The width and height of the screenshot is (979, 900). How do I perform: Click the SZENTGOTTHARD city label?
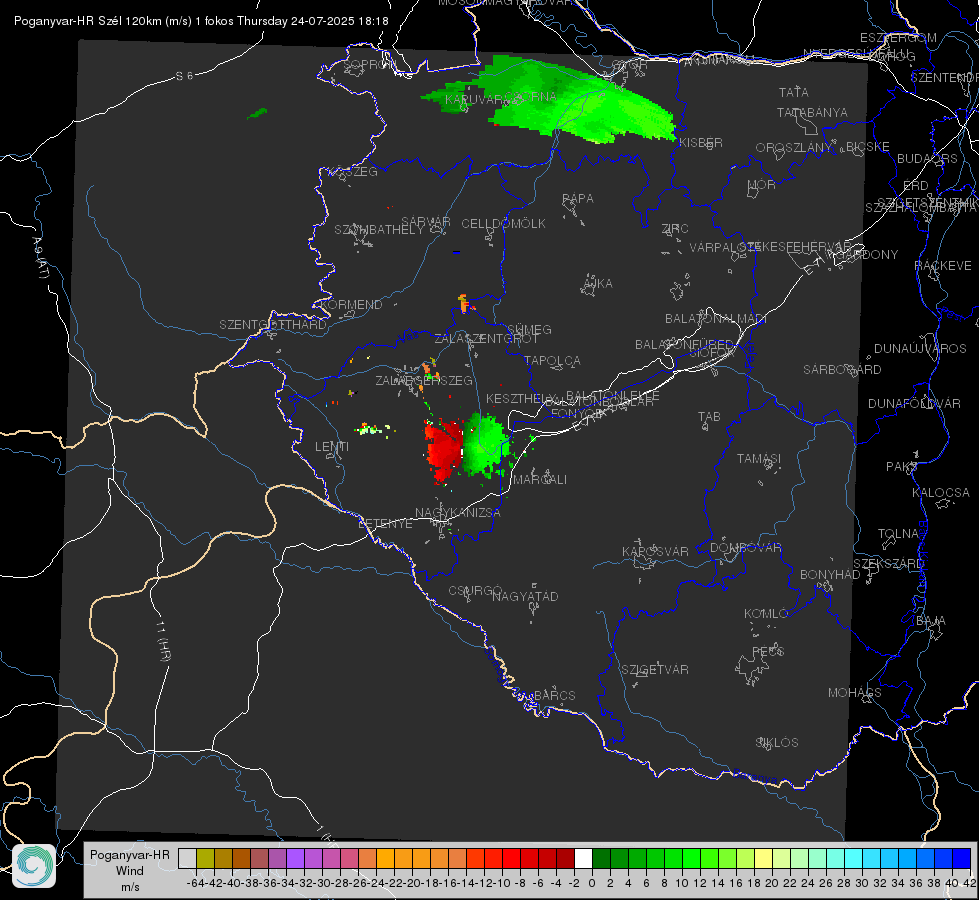(x=273, y=325)
